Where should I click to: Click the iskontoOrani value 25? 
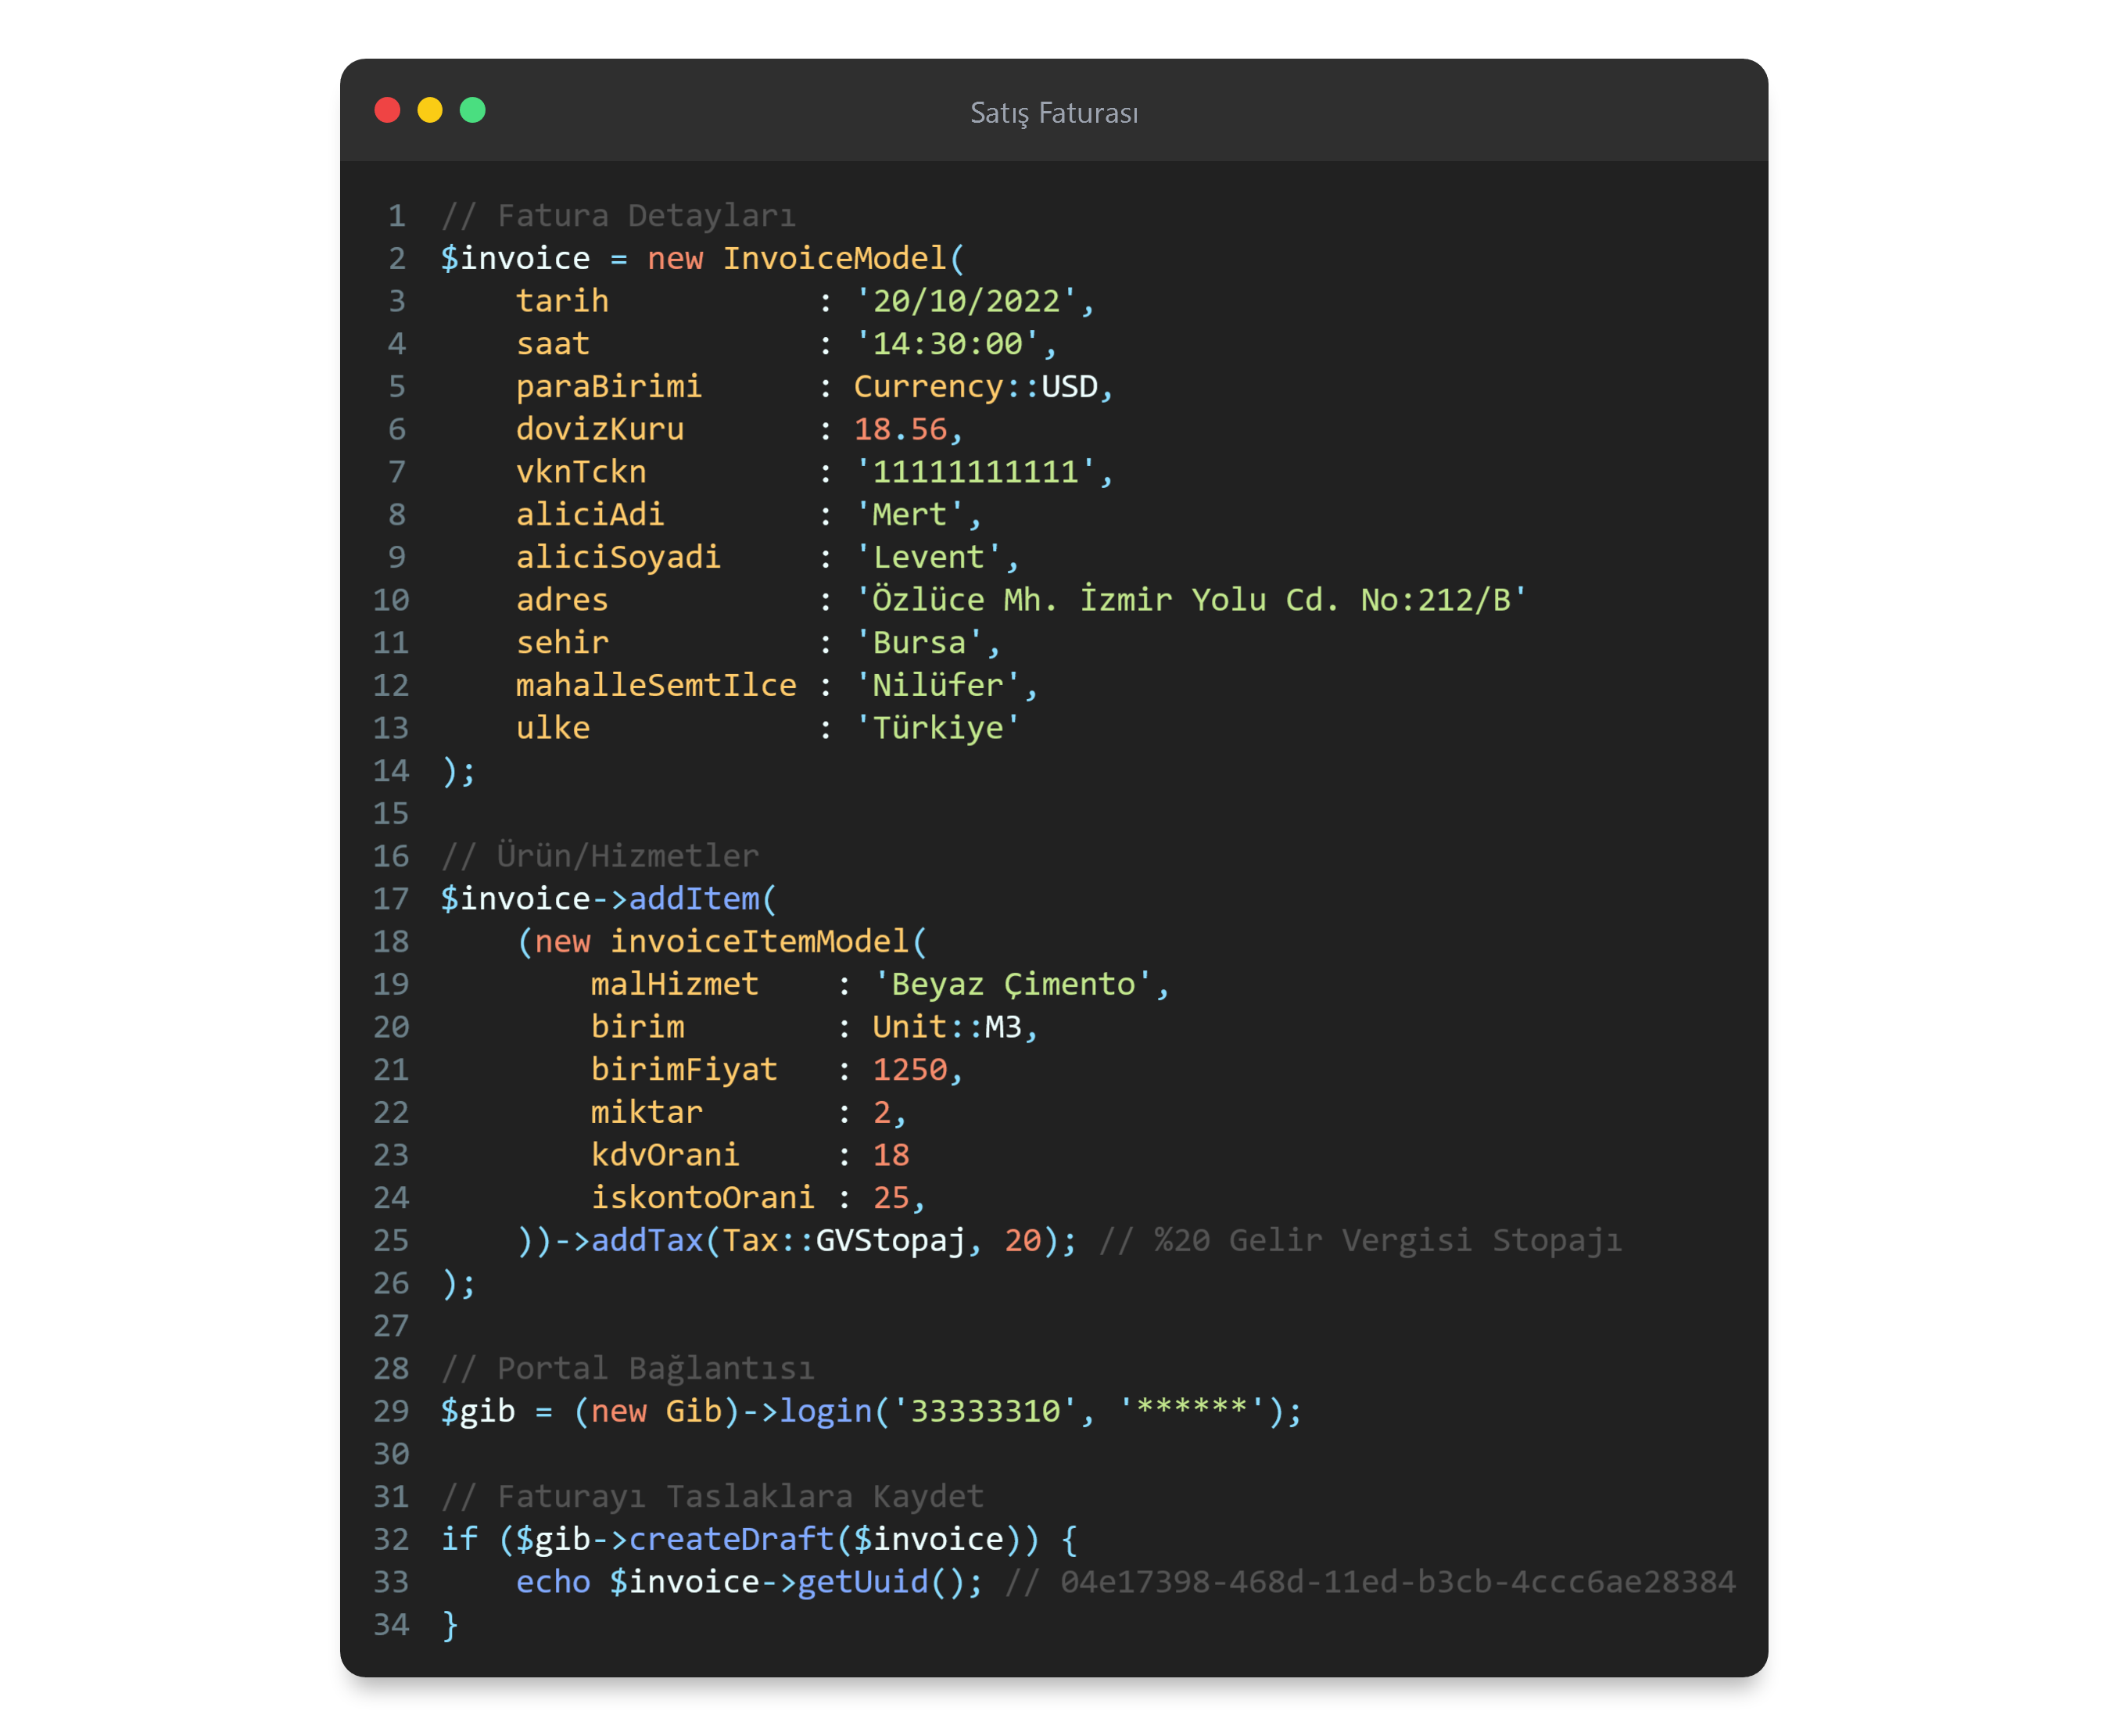pyautogui.click(x=891, y=1198)
